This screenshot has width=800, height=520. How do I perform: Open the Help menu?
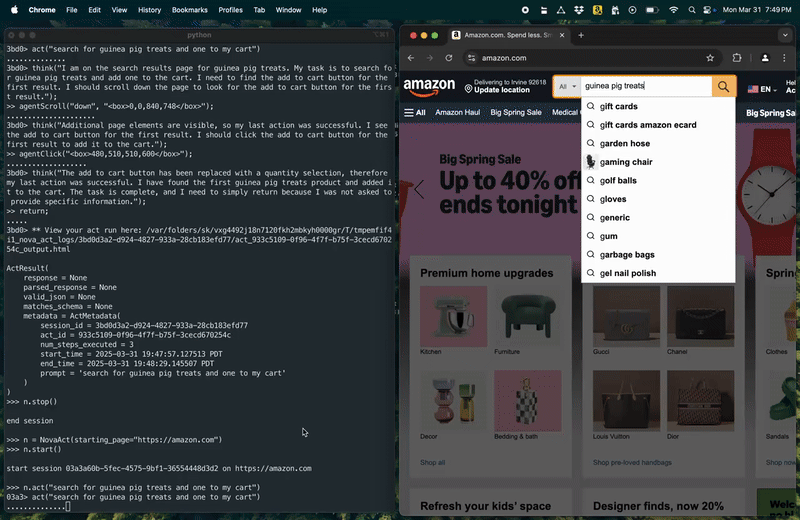319,10
